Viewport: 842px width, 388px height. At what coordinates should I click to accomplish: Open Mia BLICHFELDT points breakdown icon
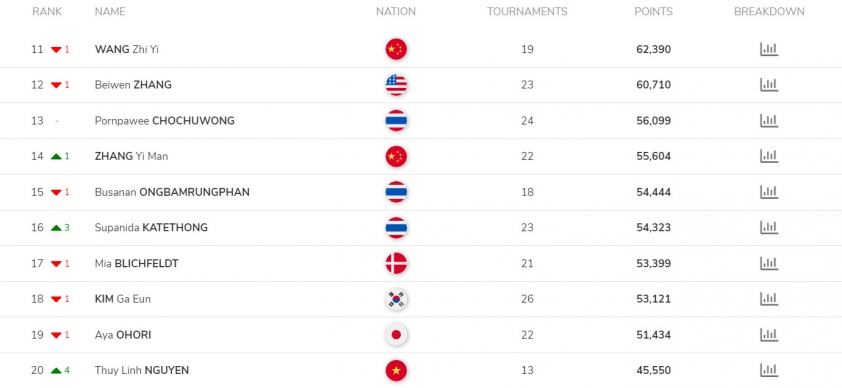[x=769, y=263]
